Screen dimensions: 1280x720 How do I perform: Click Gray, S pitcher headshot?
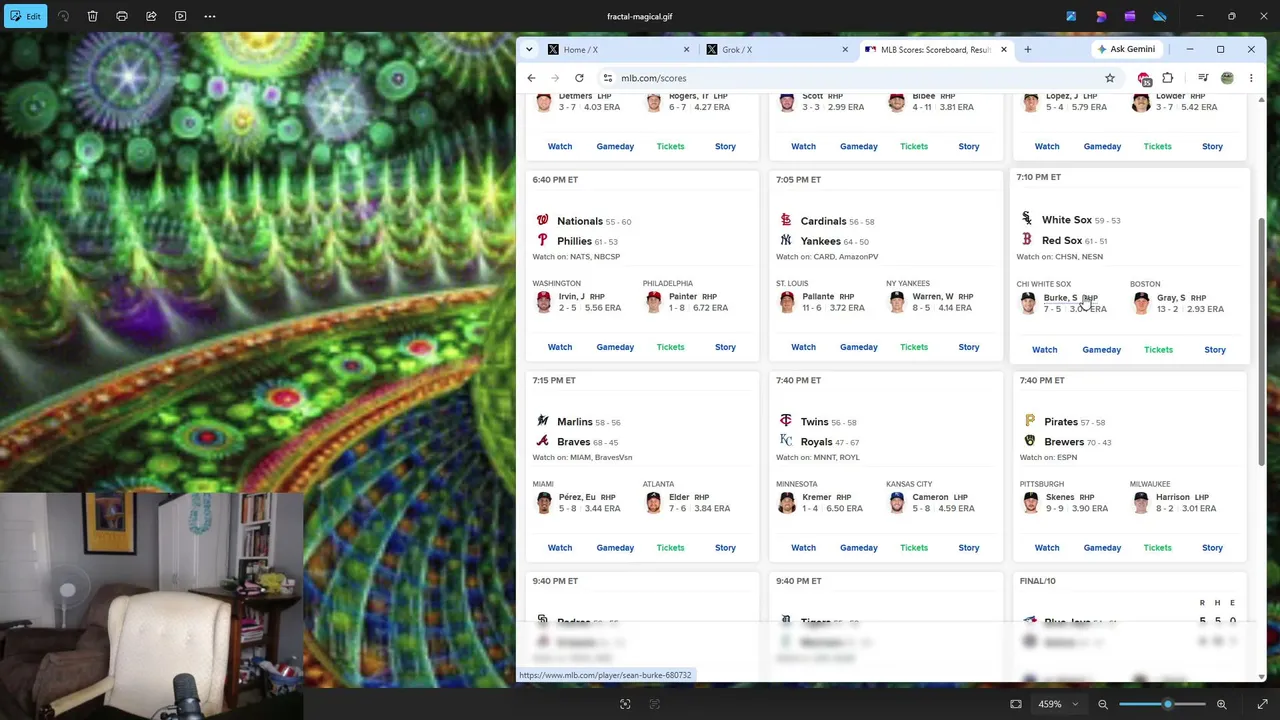[1141, 303]
